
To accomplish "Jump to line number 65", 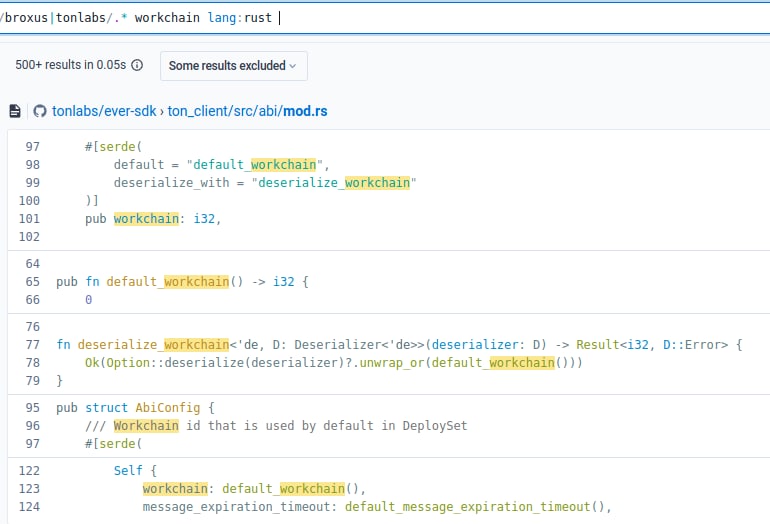I will pos(32,282).
